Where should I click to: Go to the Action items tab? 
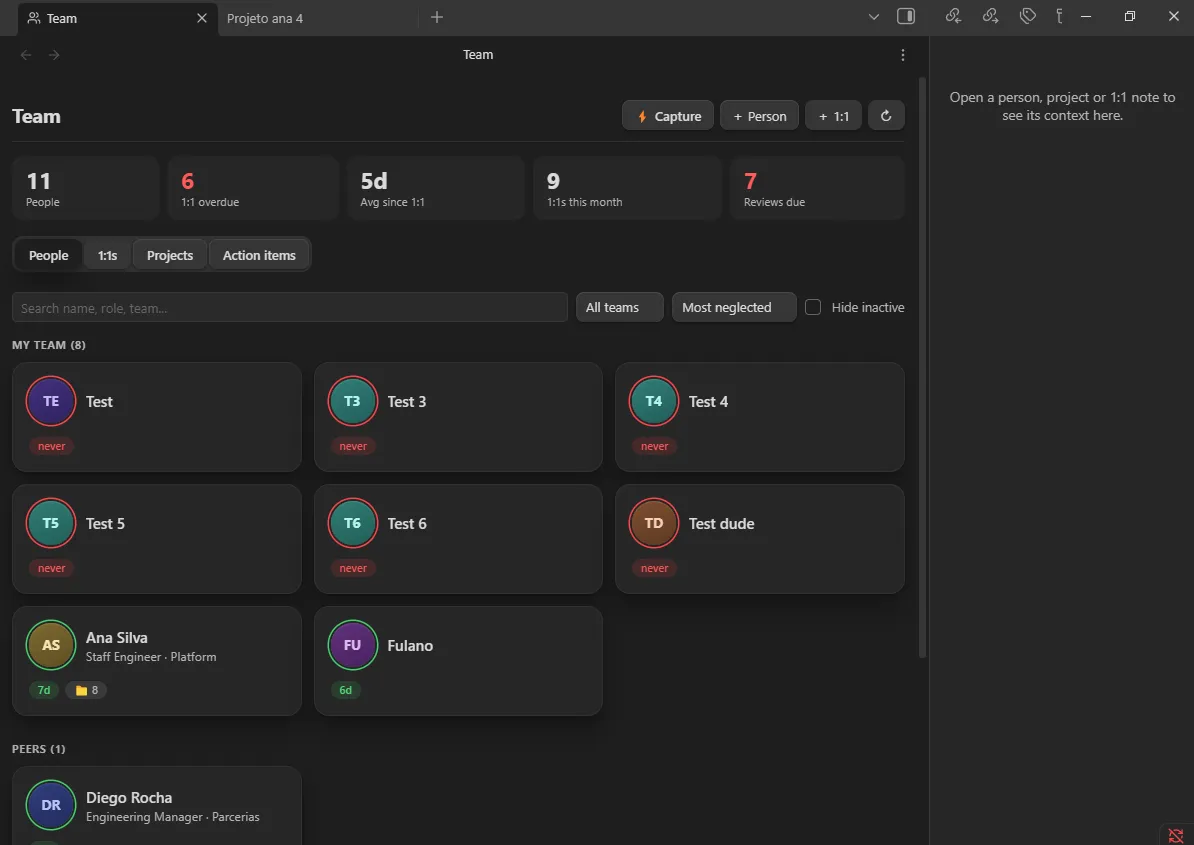259,255
